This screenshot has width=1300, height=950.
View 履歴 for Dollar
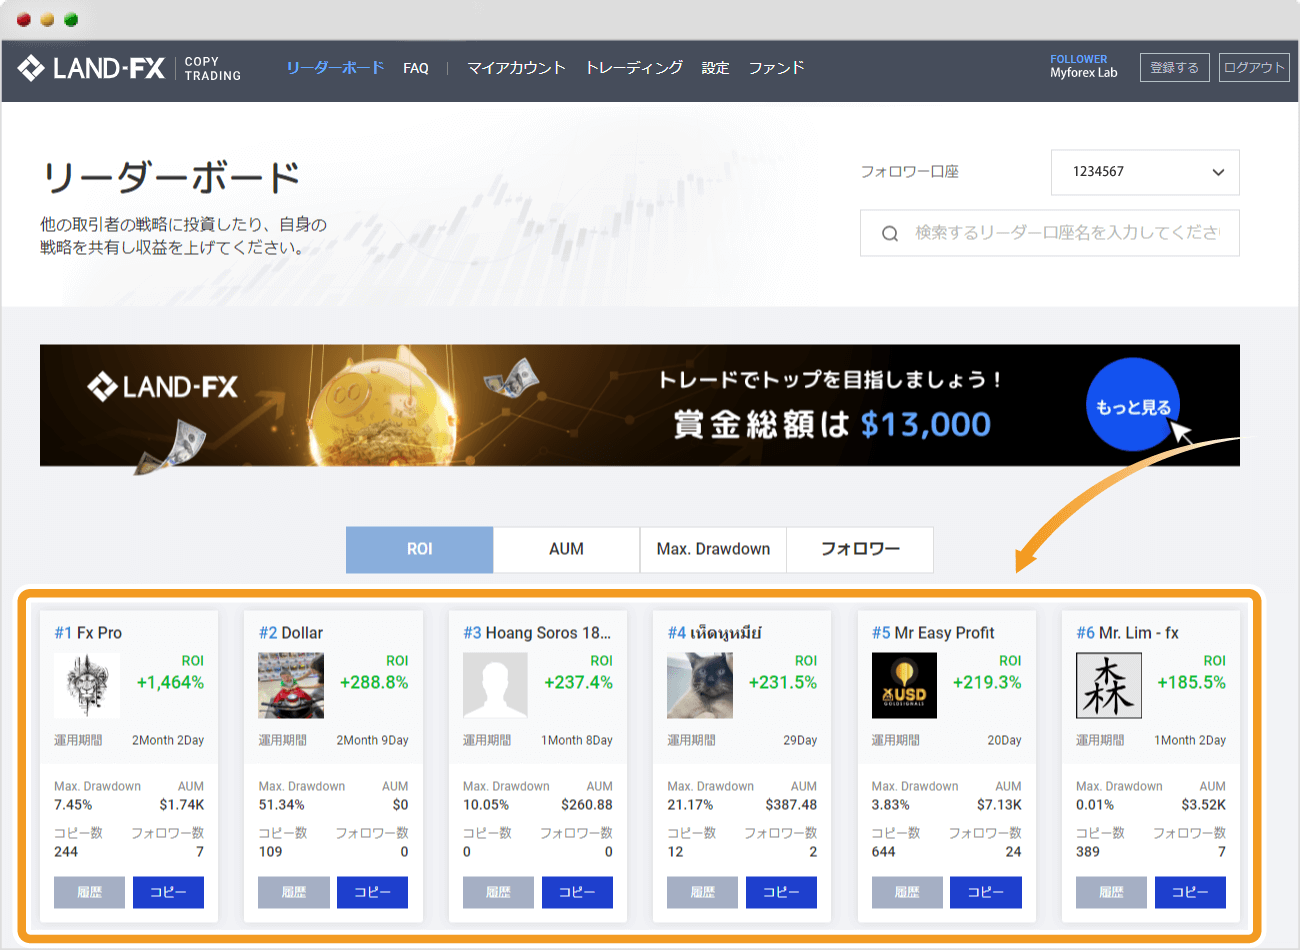[x=293, y=892]
